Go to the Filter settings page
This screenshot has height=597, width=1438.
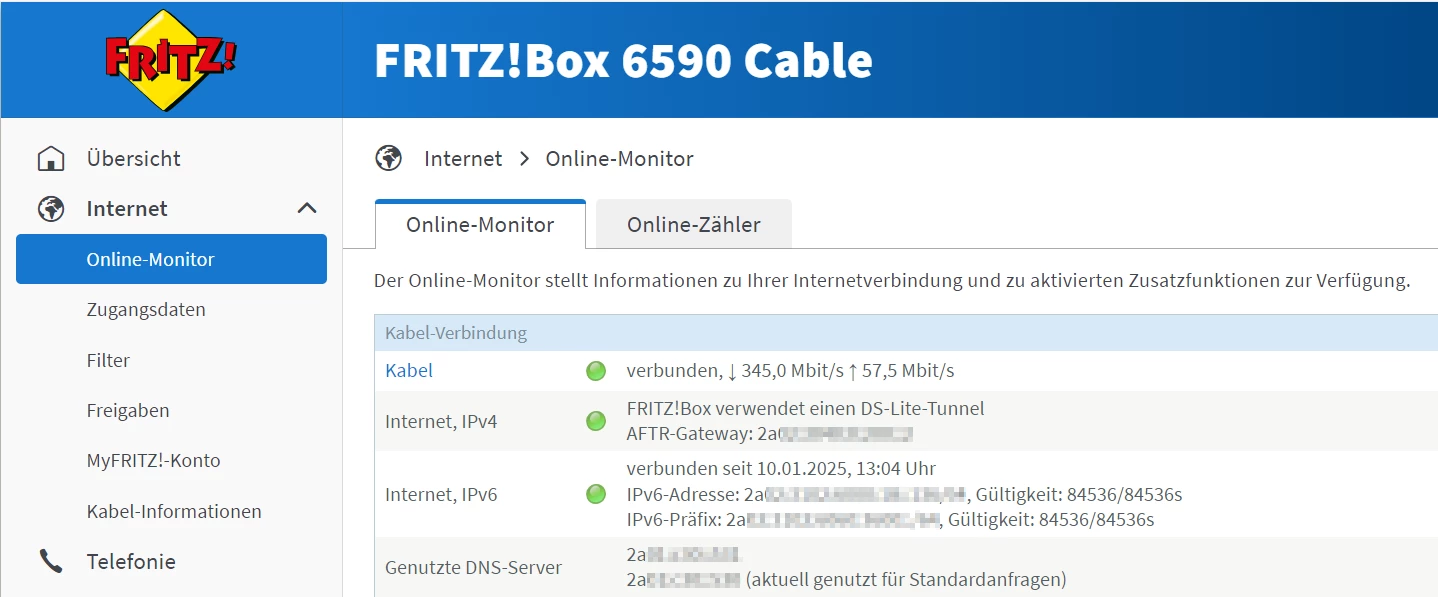[108, 360]
